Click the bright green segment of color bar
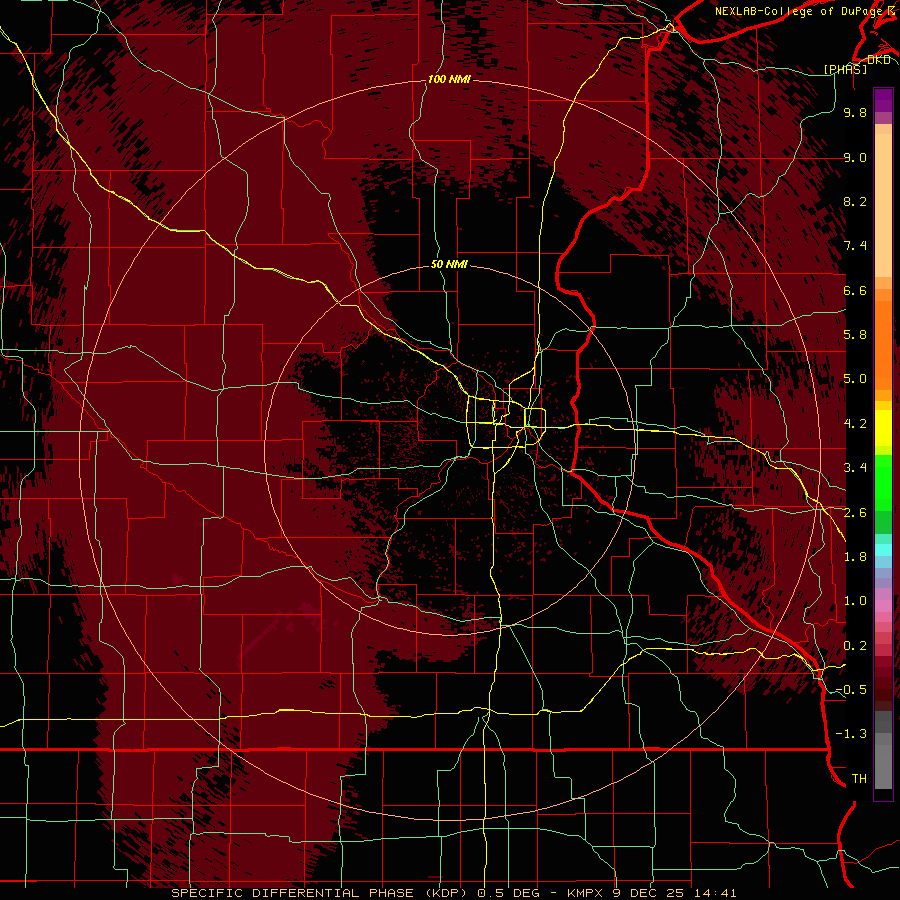 (x=883, y=483)
